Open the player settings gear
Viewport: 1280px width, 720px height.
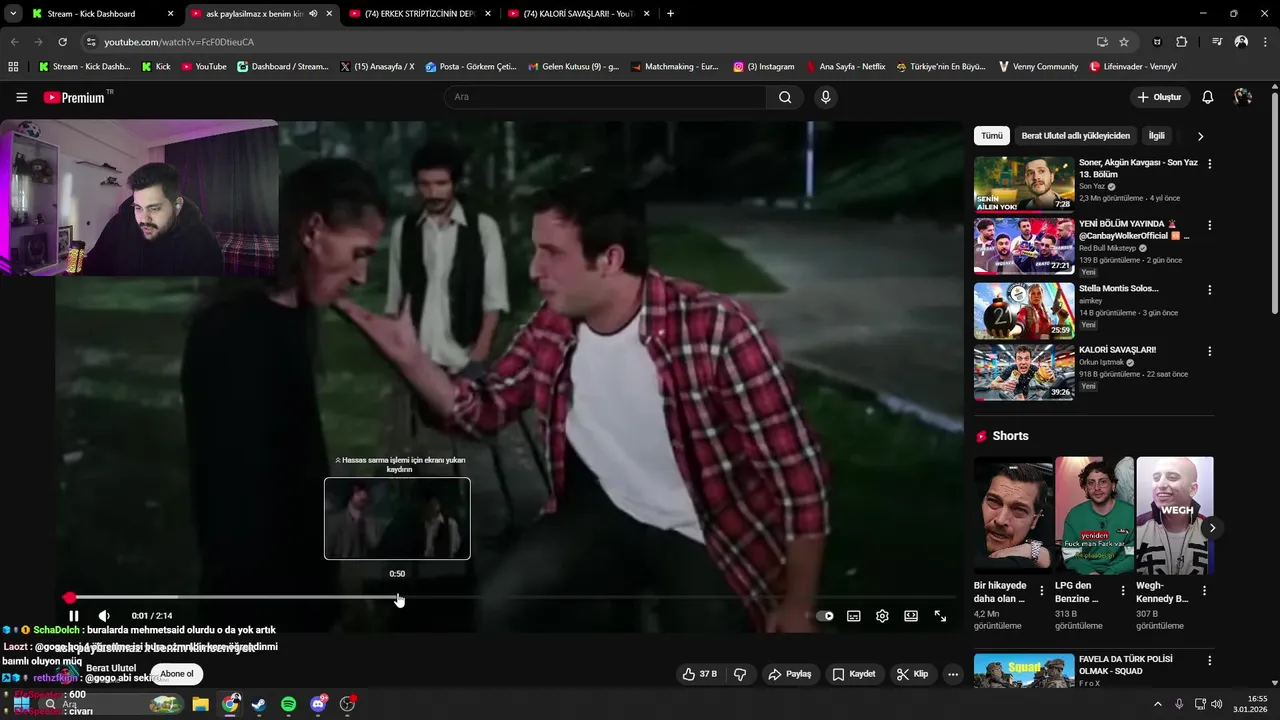882,616
